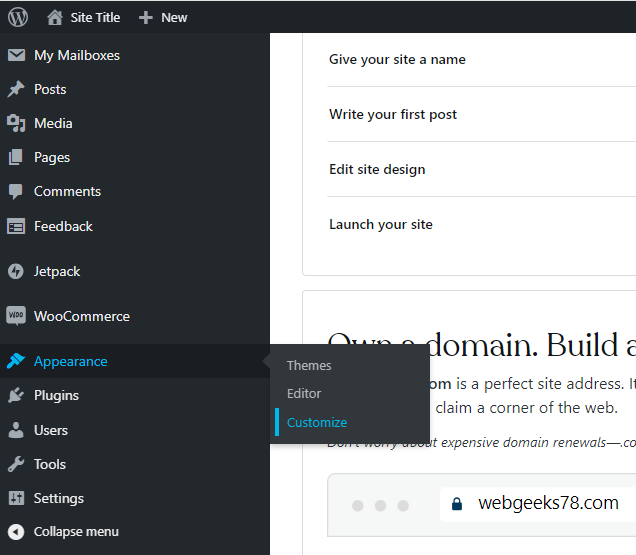Click the Site Title home icon
Image resolution: width=636 pixels, height=555 pixels.
tap(54, 17)
